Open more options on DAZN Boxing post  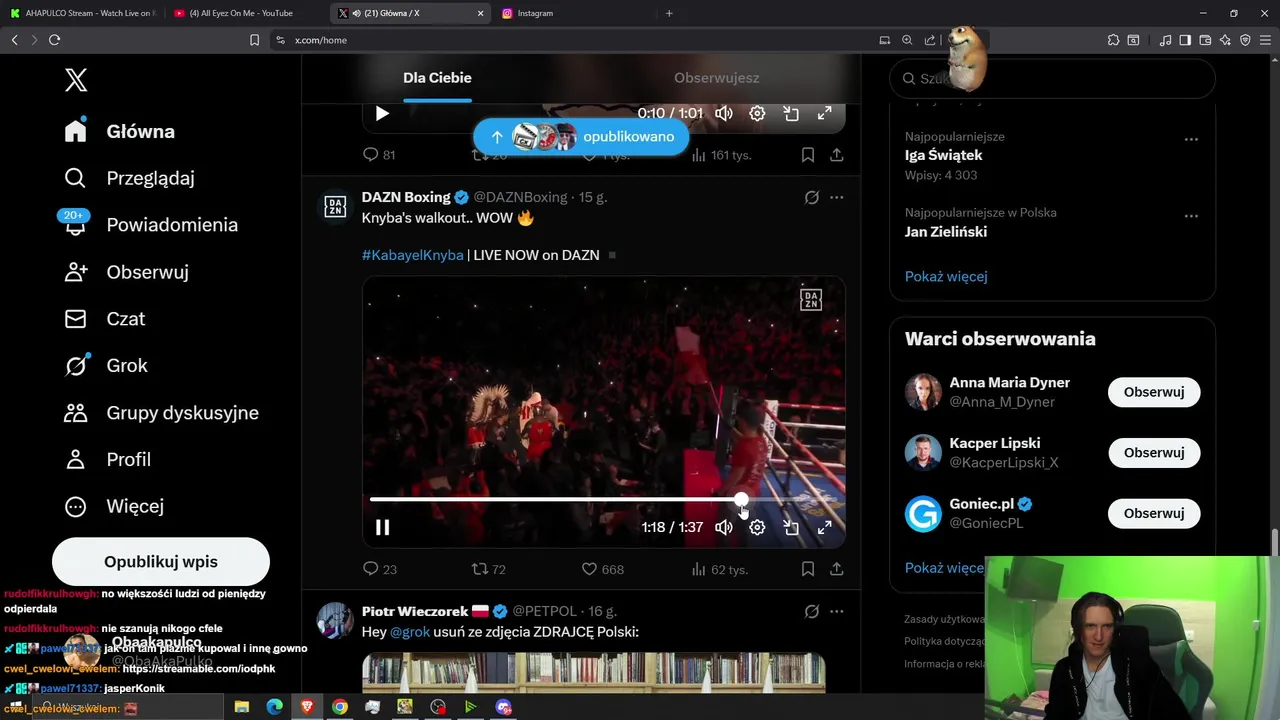point(837,197)
